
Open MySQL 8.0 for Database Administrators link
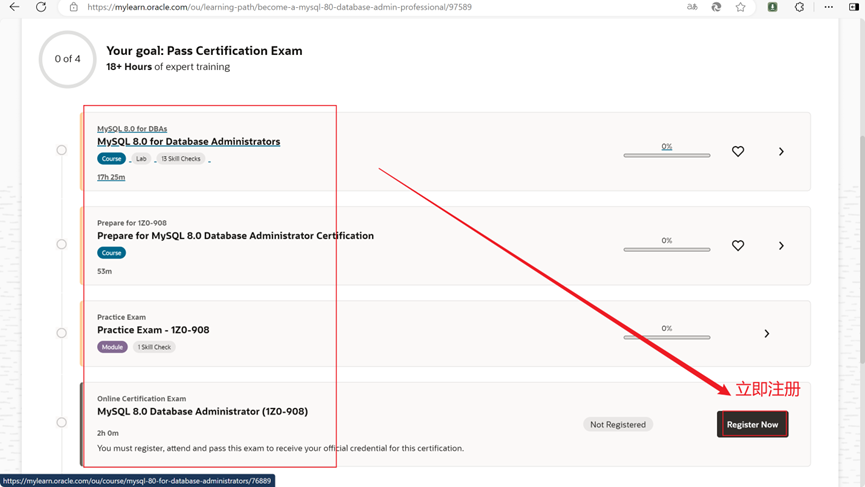189,141
